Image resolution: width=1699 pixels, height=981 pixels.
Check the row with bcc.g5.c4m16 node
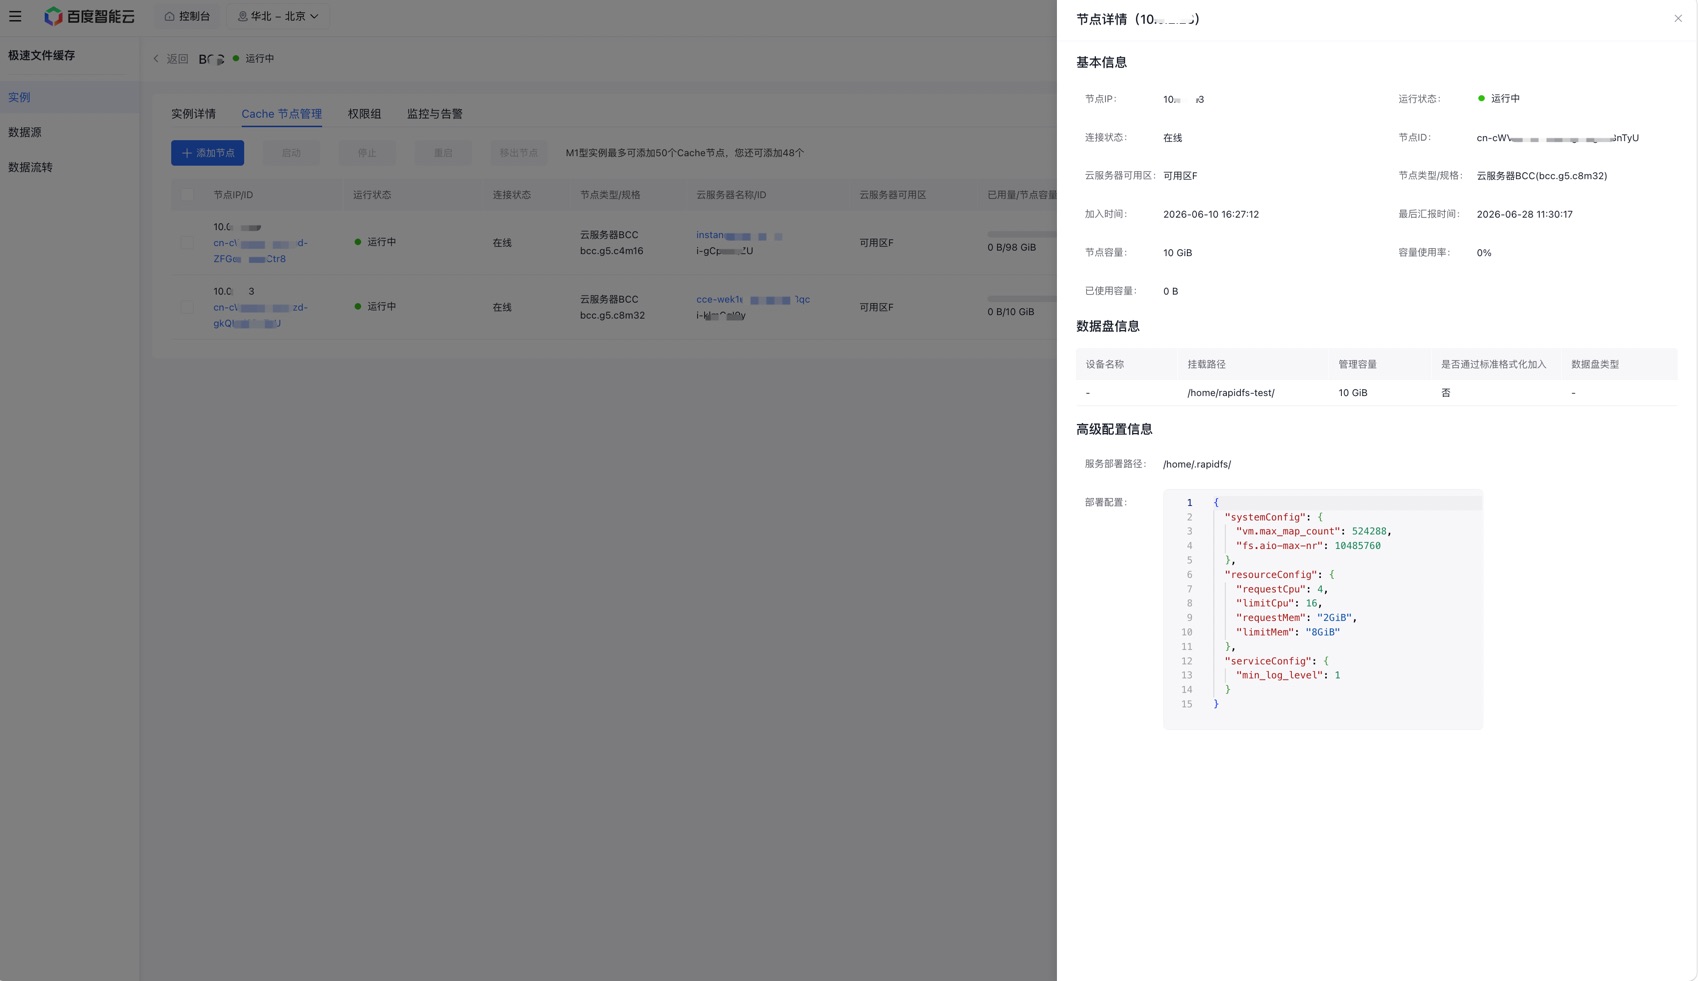coord(187,243)
